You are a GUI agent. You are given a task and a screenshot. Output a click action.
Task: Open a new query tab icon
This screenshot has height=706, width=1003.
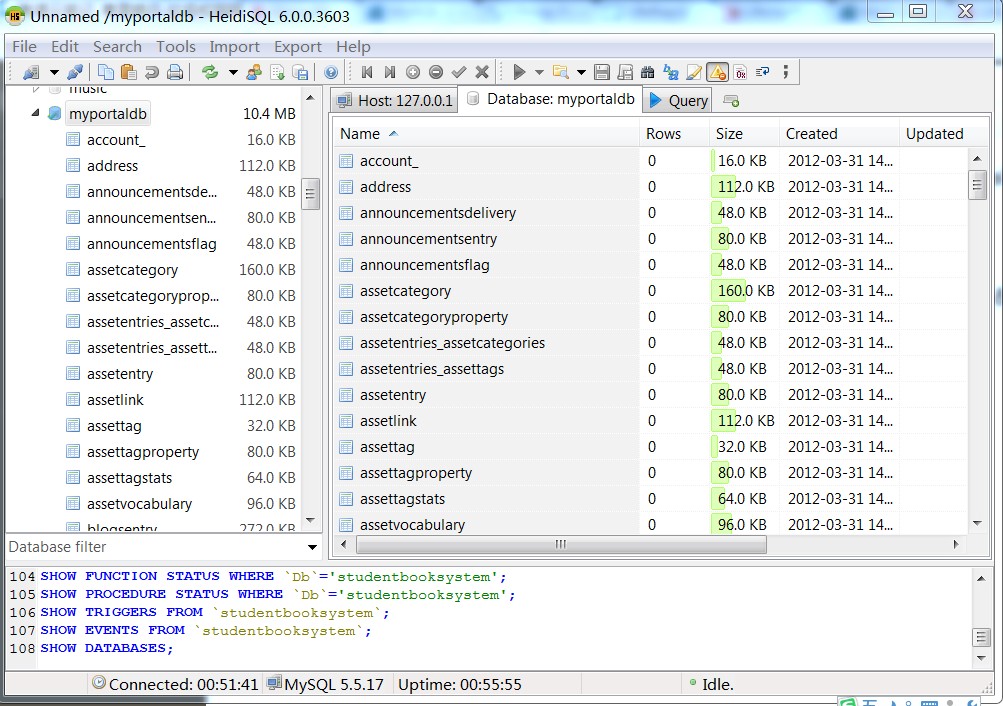[x=731, y=101]
